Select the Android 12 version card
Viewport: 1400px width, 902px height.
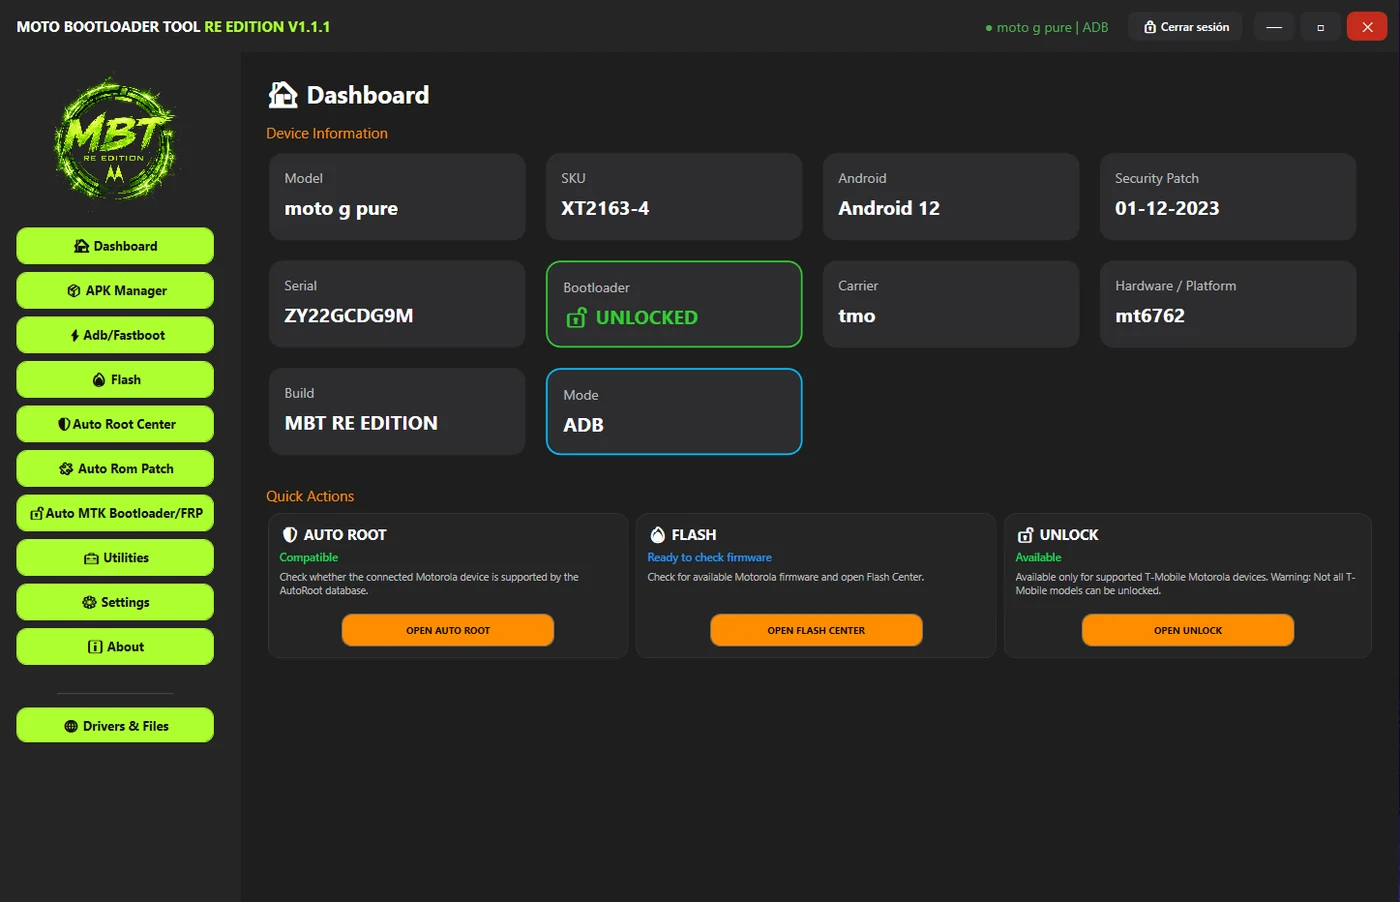951,196
